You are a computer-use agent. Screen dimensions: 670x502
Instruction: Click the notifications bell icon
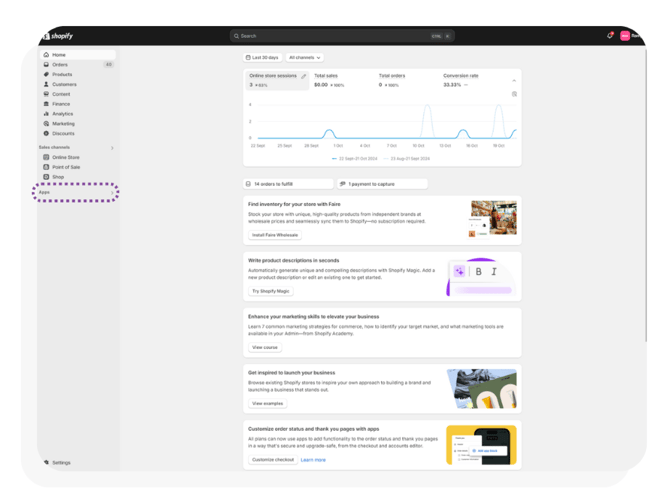click(610, 36)
